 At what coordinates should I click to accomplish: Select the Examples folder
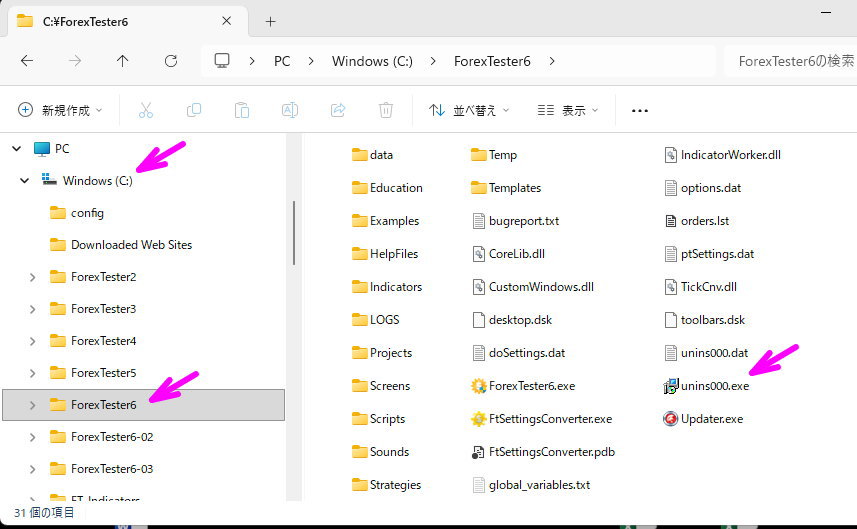385,221
